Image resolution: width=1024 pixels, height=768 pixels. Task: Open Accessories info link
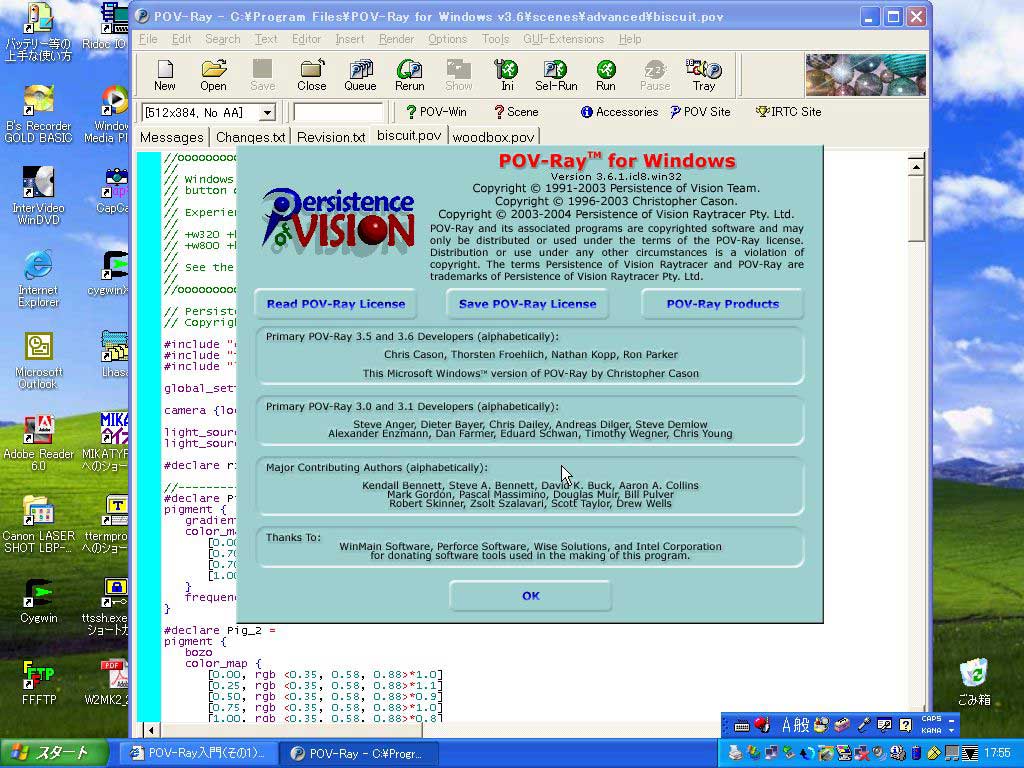[619, 112]
